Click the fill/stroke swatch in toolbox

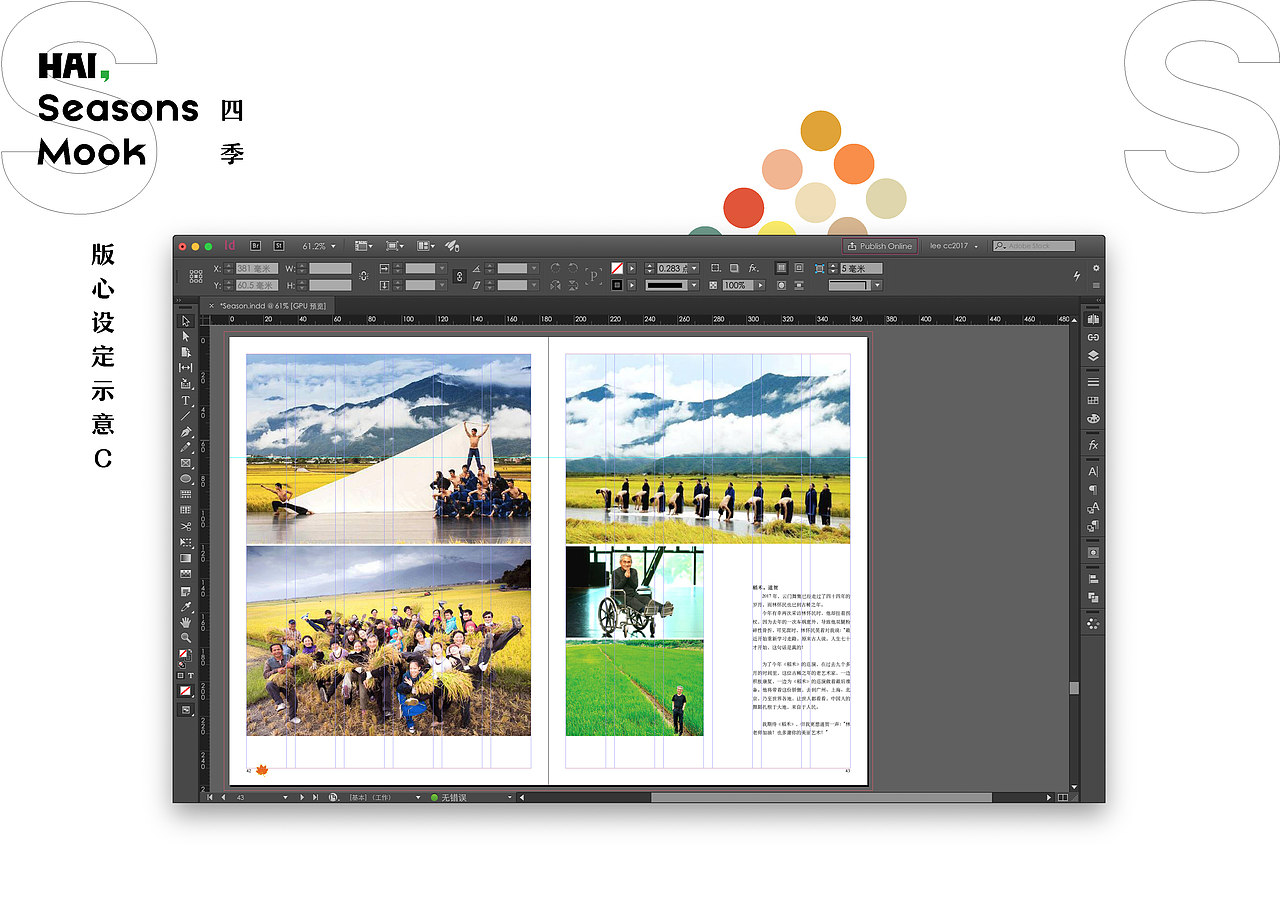click(x=185, y=656)
